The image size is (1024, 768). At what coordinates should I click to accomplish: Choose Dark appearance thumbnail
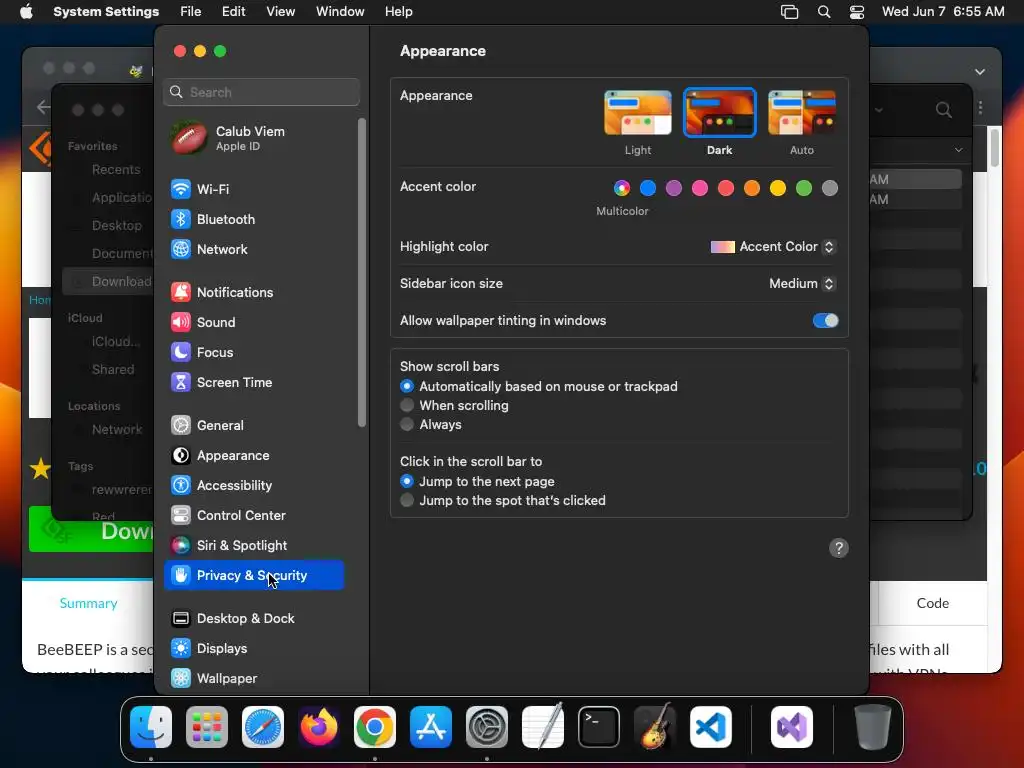[x=720, y=113]
